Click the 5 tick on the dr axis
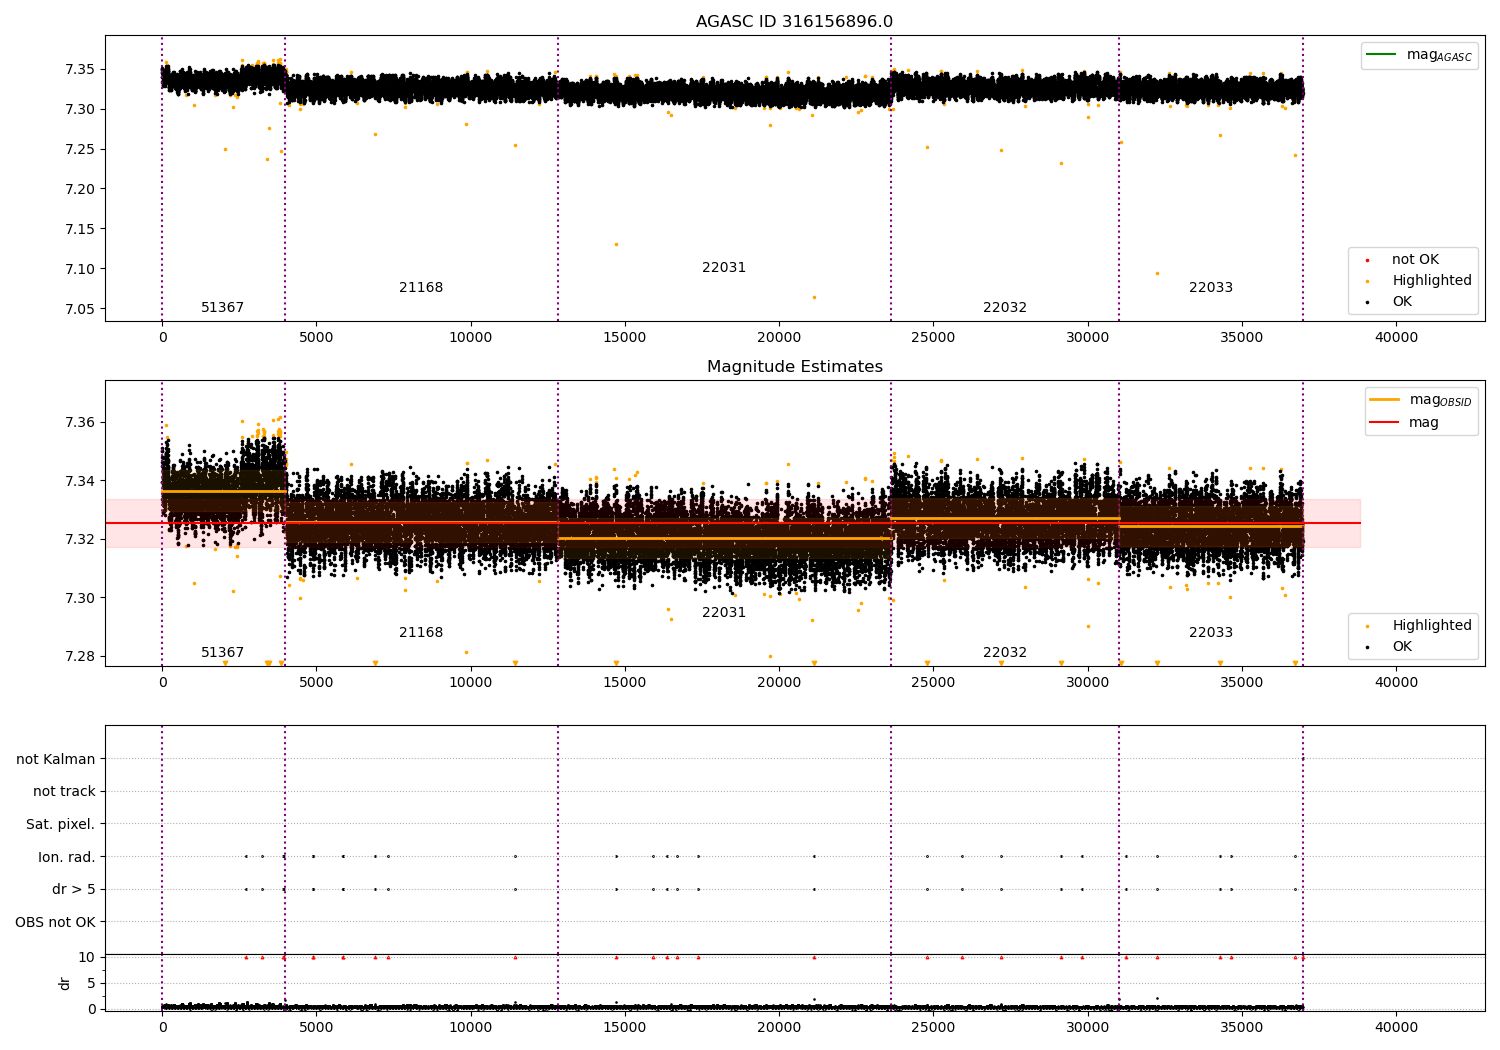The height and width of the screenshot is (1050, 1500). coord(91,984)
